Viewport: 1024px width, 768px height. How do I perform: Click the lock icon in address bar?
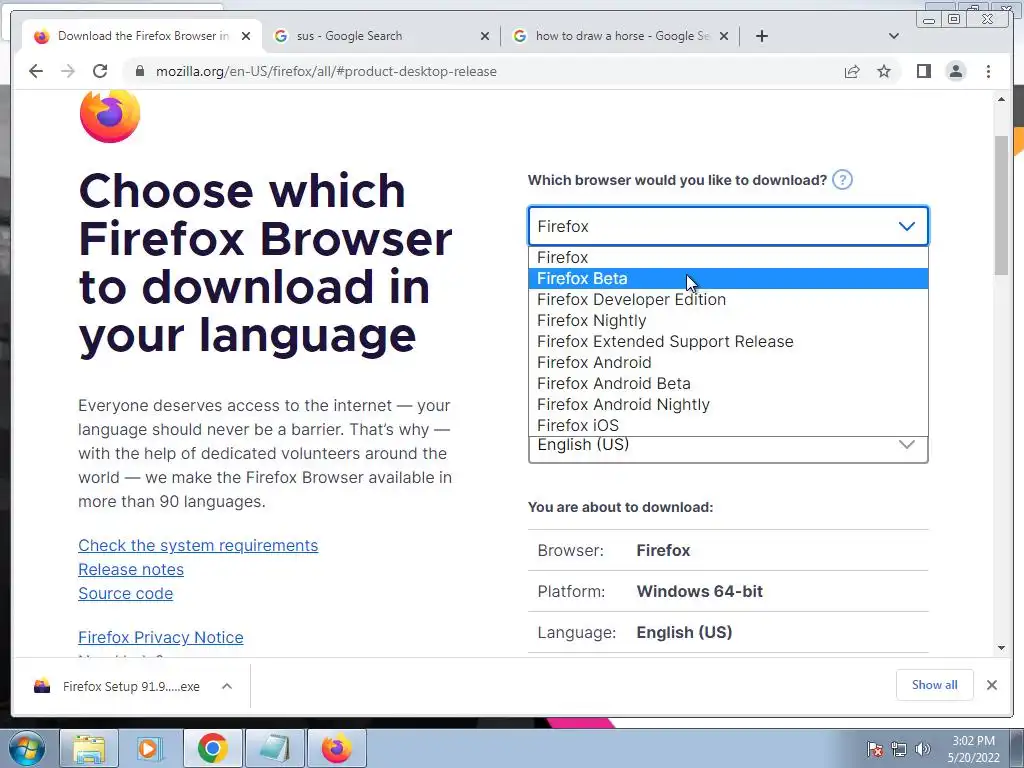tap(140, 71)
